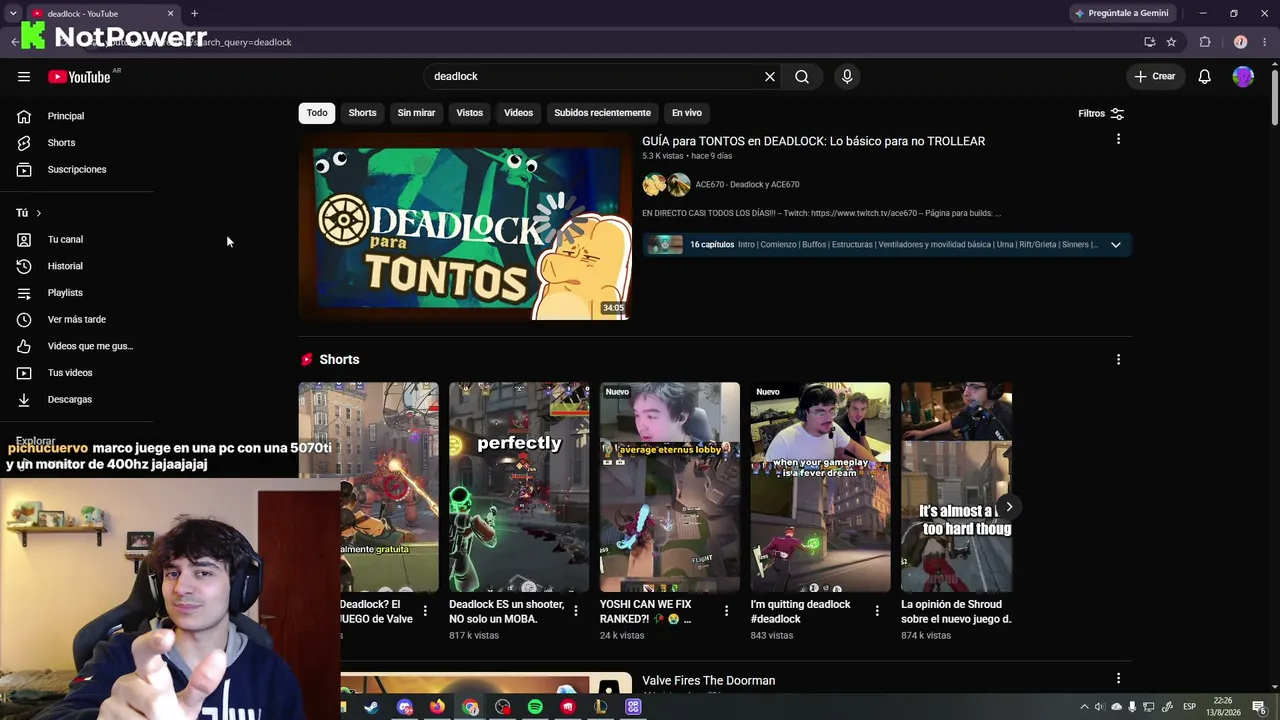The width and height of the screenshot is (1280, 720).
Task: Open options for the Shorts shelf
Action: coord(1118,359)
